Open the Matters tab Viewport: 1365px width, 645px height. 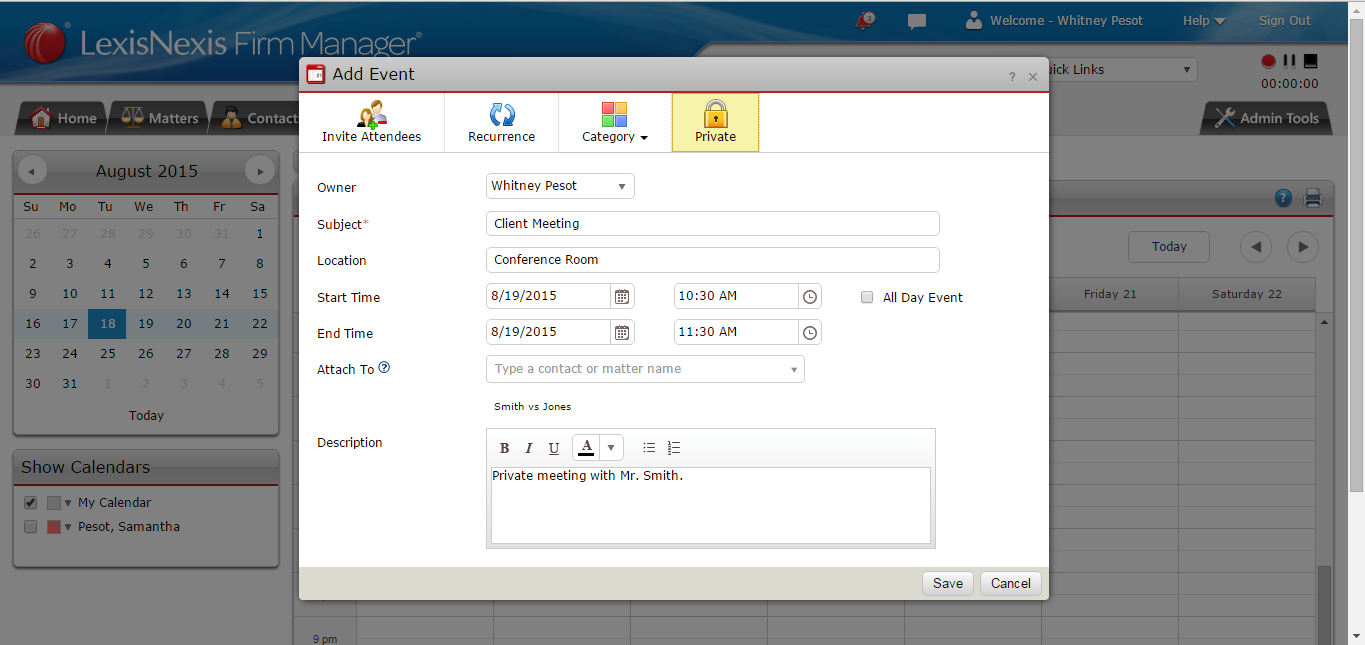point(160,118)
